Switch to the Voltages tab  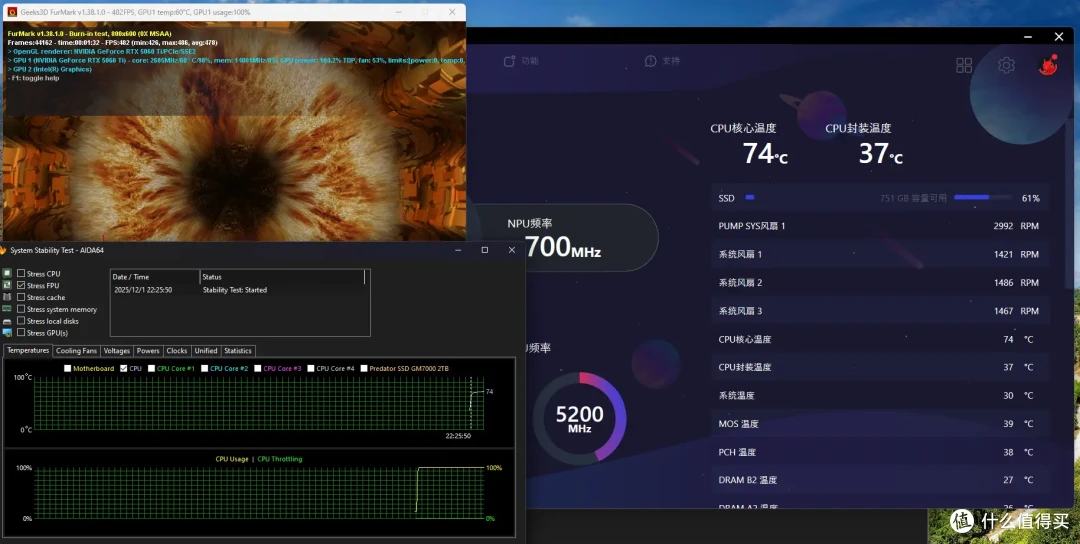point(116,351)
